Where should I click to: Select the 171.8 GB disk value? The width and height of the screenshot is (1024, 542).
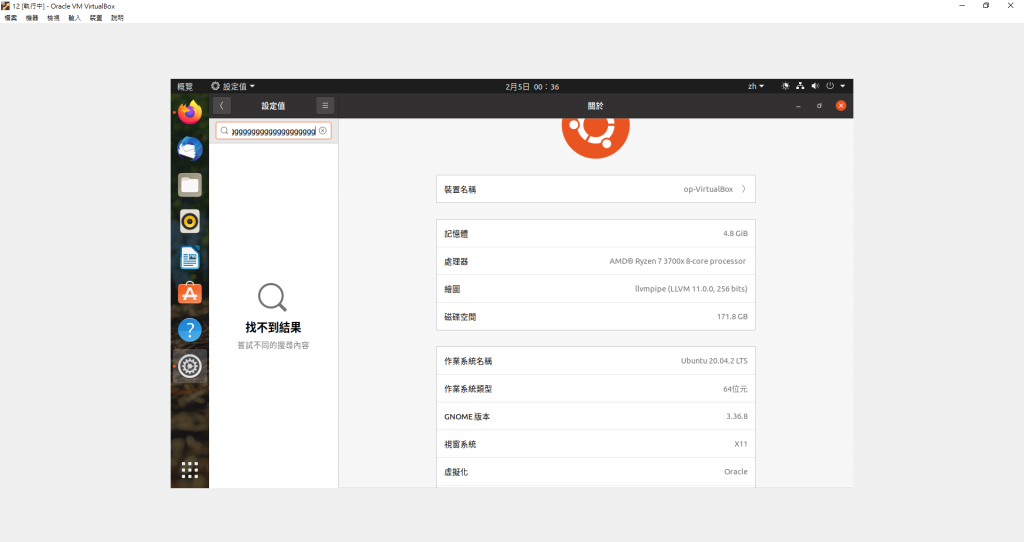click(x=732, y=316)
